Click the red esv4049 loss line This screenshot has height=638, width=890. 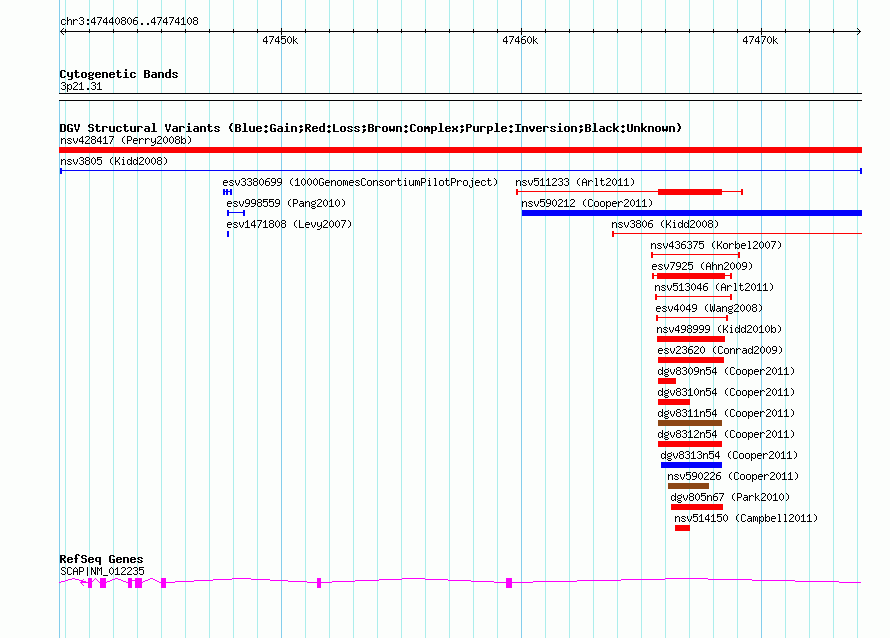click(692, 318)
